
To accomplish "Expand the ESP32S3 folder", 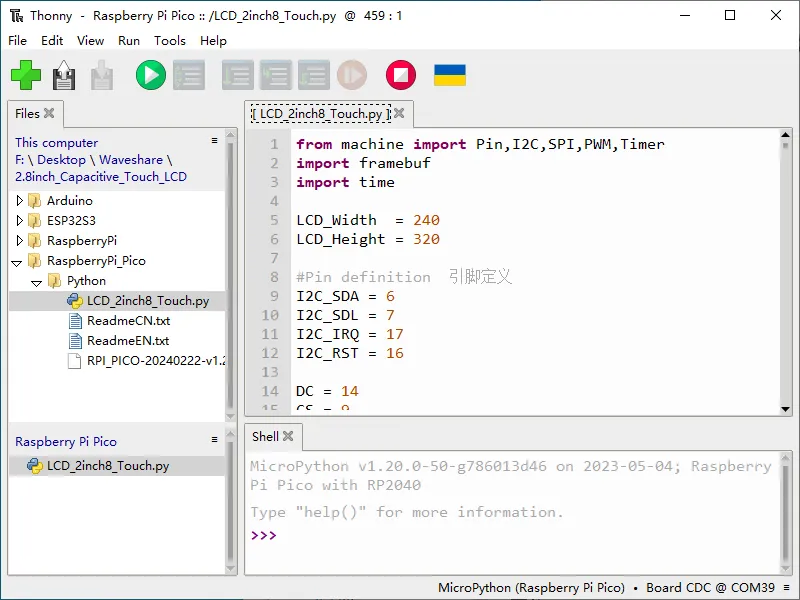I will point(19,220).
